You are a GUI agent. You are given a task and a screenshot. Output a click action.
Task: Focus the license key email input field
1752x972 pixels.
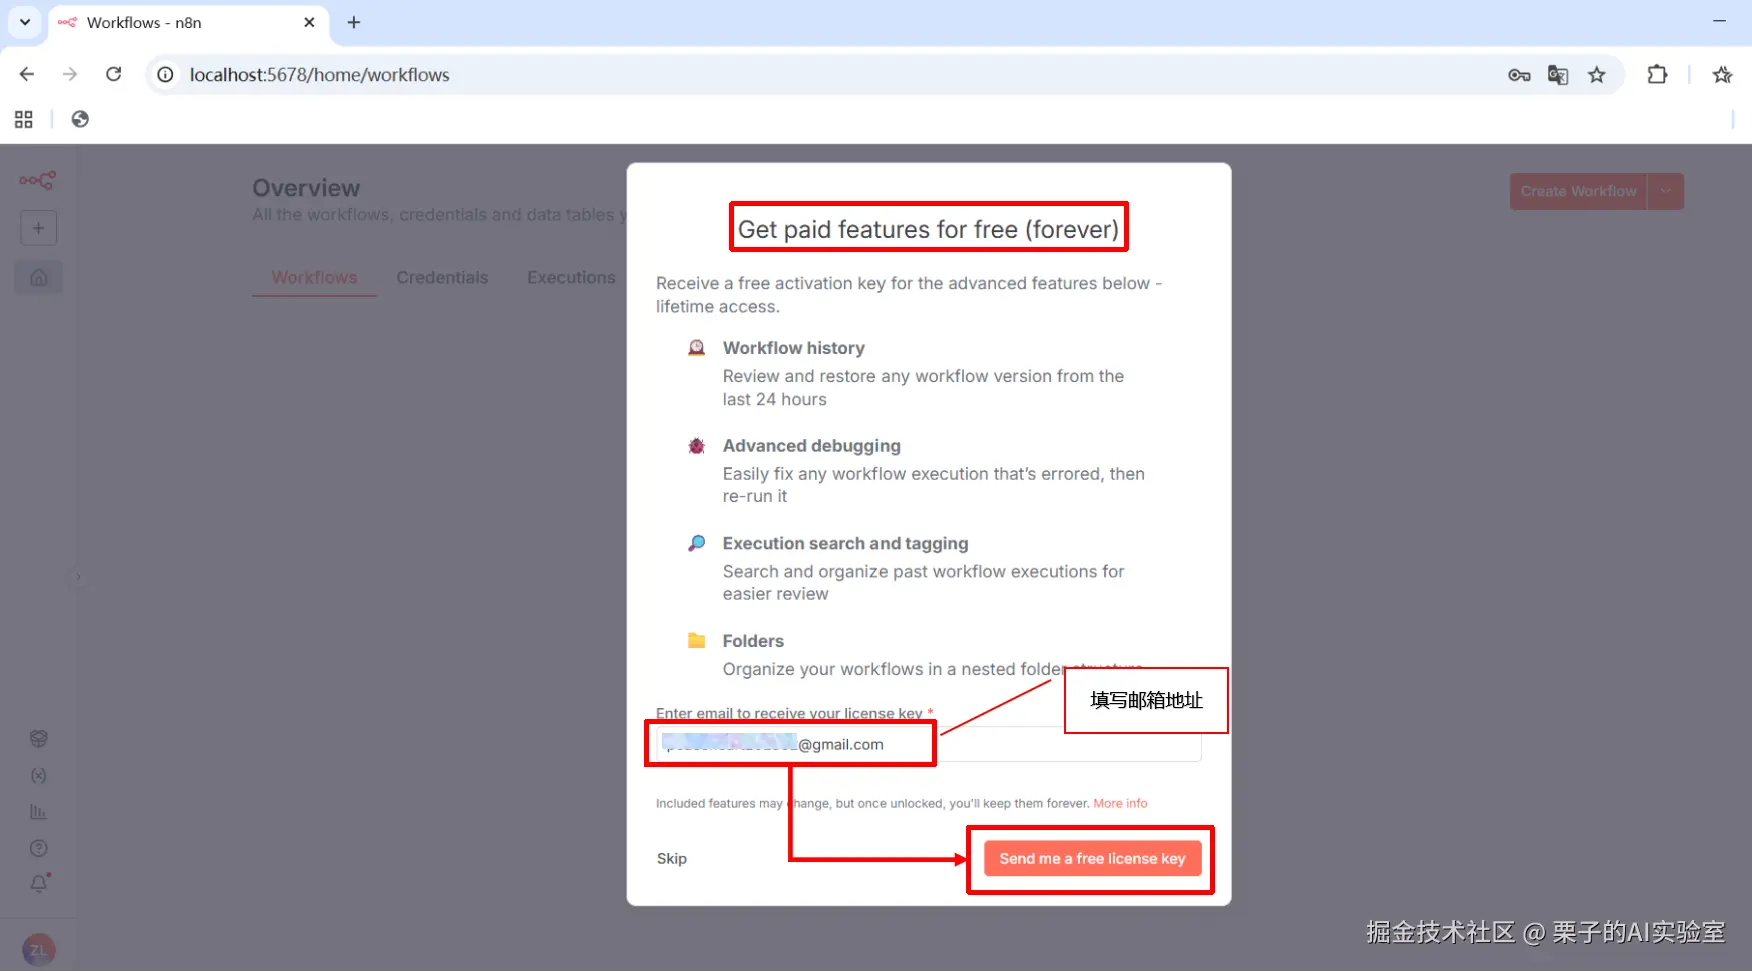tap(928, 744)
